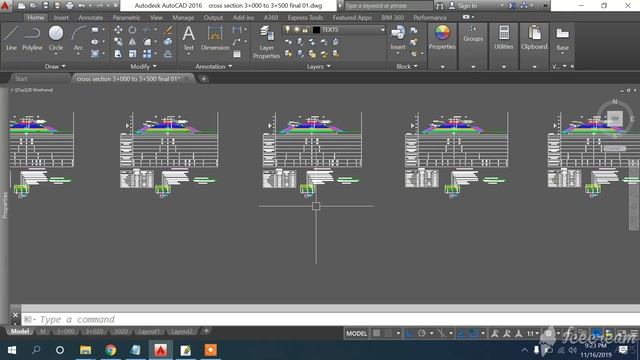Viewport: 640px width, 360px height.
Task: Toggle layer freeze sun icon
Action: pos(296,29)
